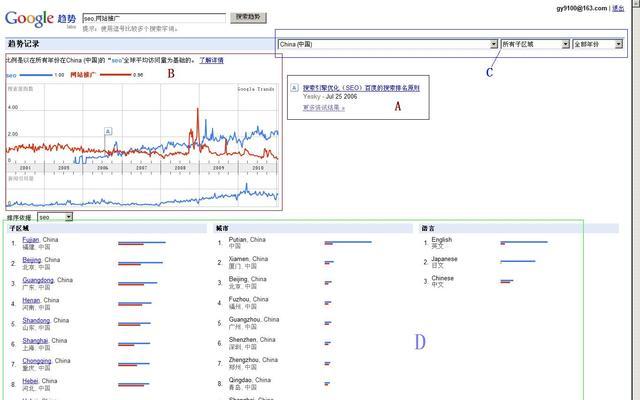Click the 2010 label on chart timeline

tap(258, 168)
